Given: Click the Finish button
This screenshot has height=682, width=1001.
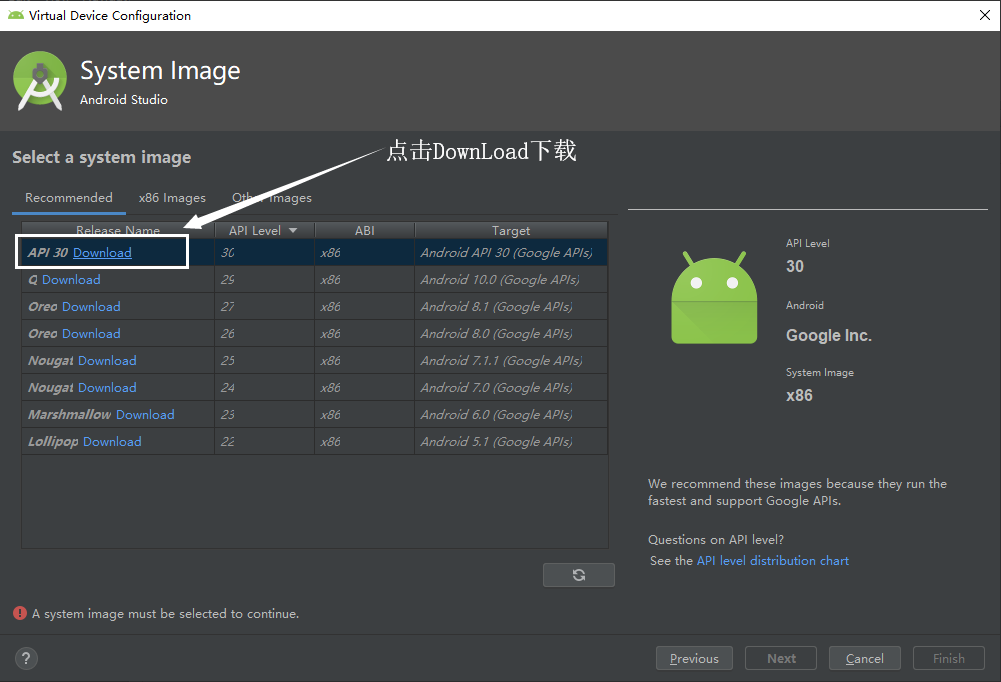Looking at the screenshot, I should [949, 658].
